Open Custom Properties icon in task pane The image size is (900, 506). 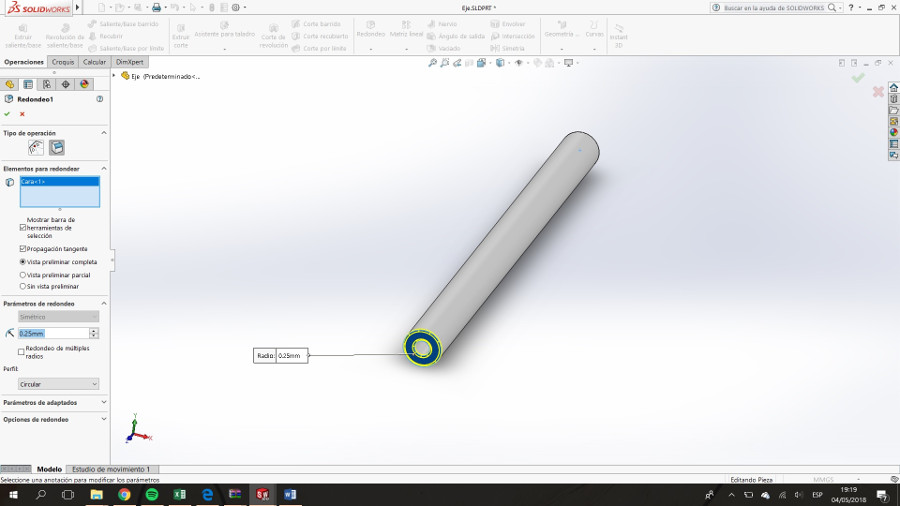894,144
